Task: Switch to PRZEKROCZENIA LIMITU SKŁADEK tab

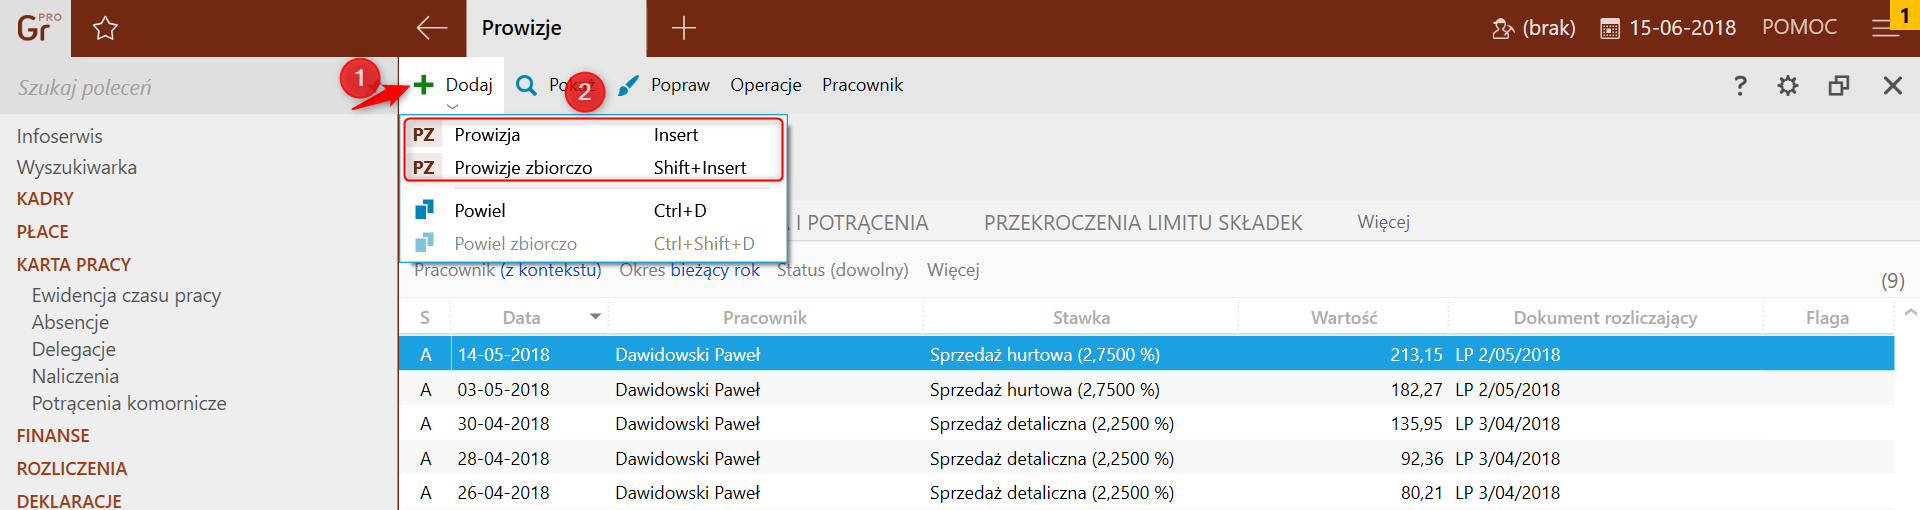Action: click(1142, 223)
